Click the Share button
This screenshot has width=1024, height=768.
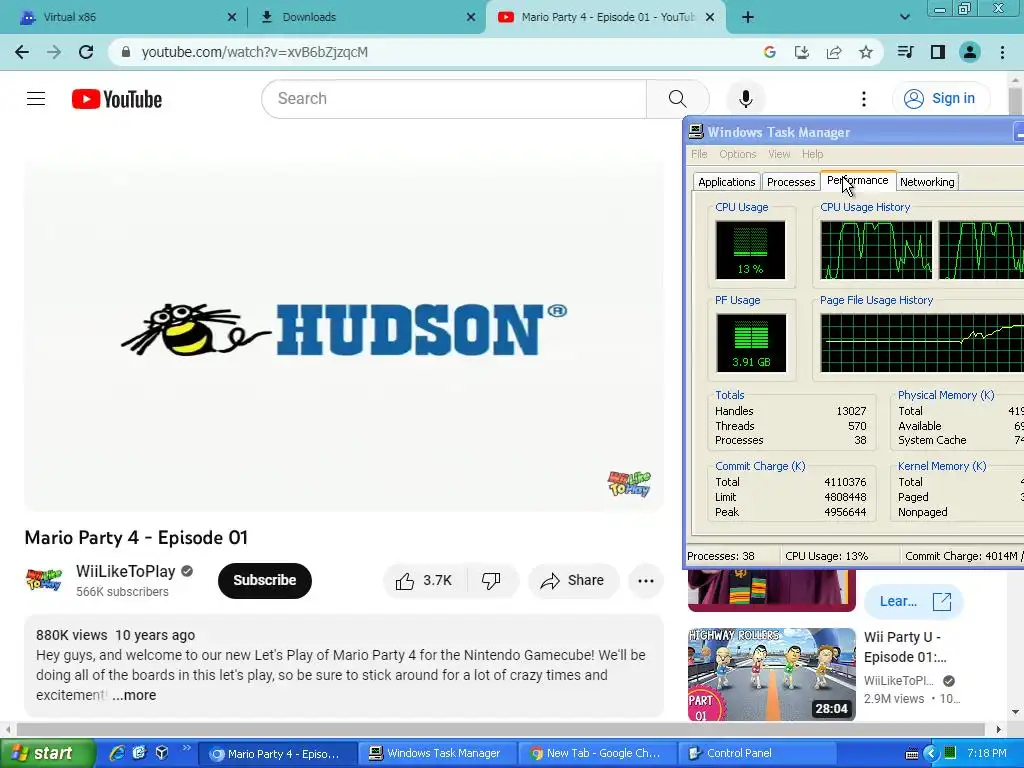573,580
